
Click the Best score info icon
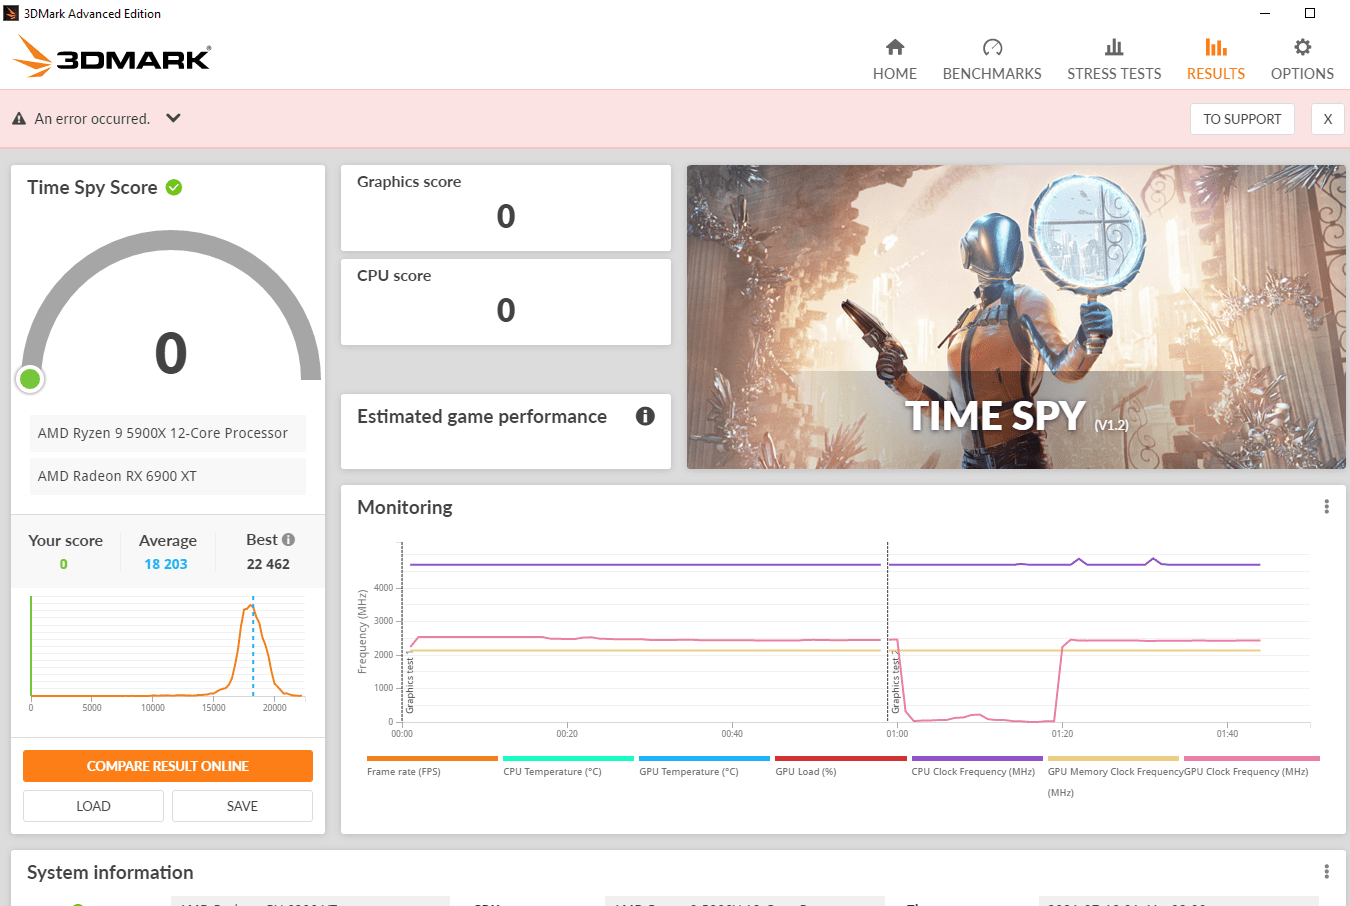click(288, 539)
